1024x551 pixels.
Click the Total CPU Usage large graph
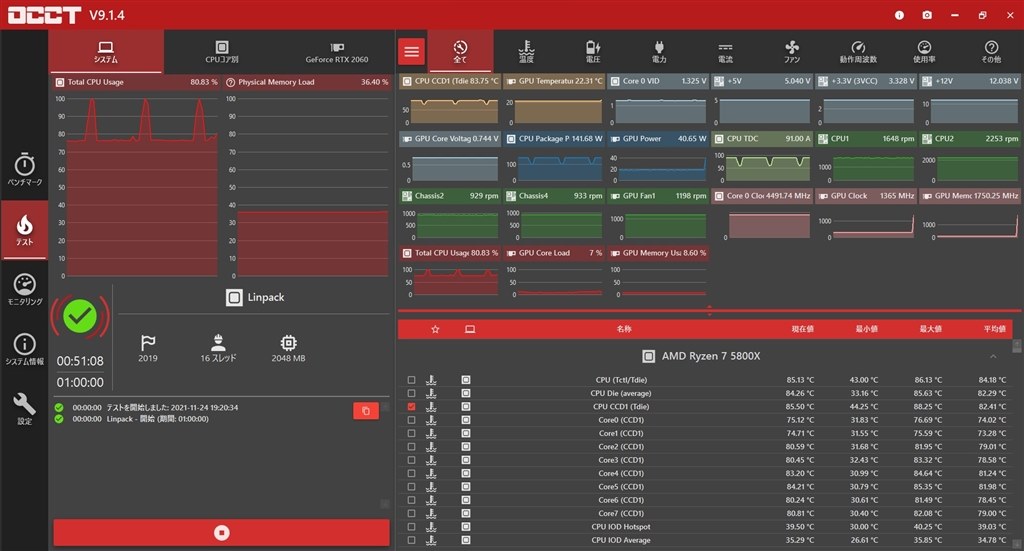point(136,178)
